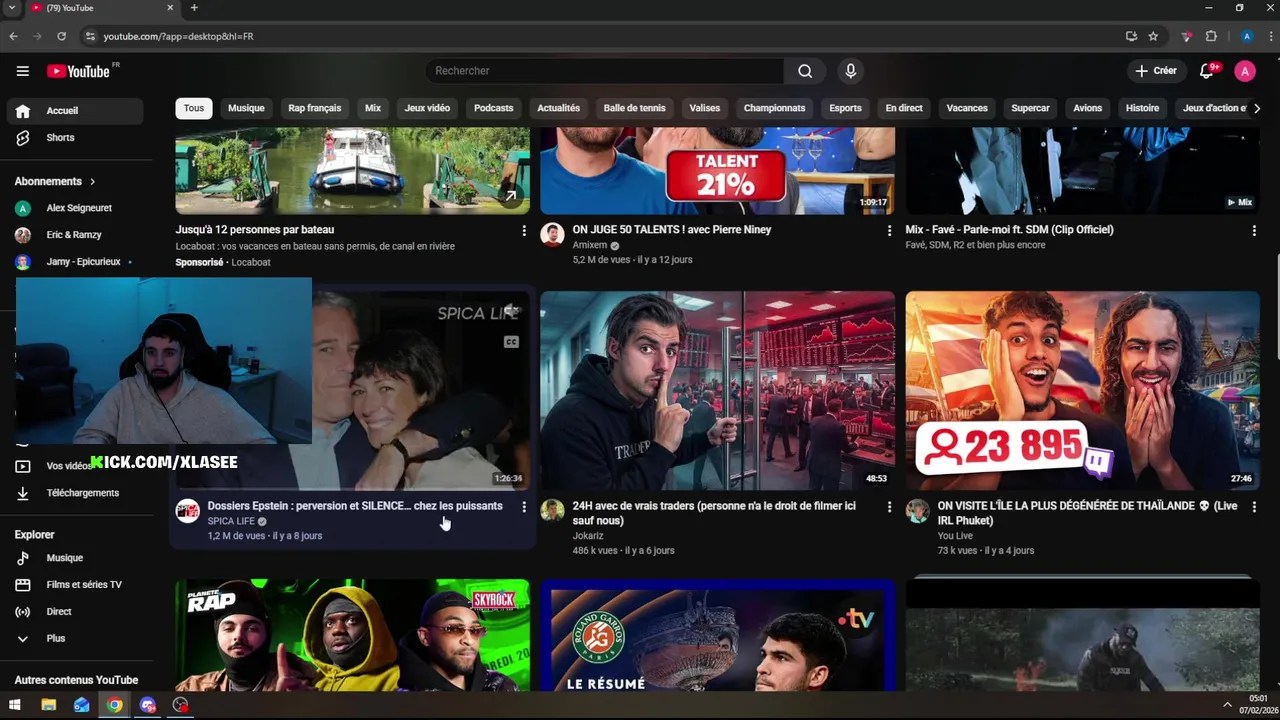Click the Amixem channel avatar
1280x720 pixels.
click(x=552, y=235)
